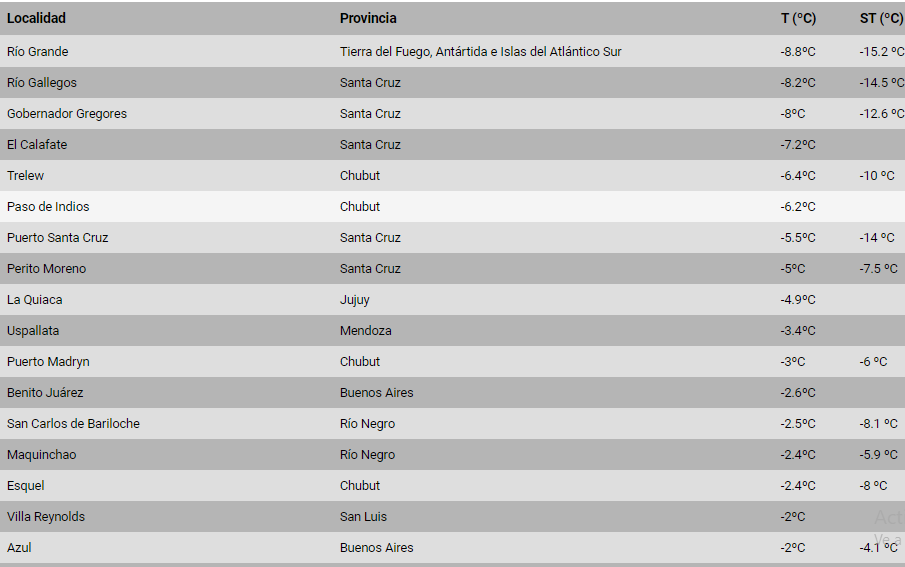Select Benito Juárez locality
905x567 pixels.
46,392
